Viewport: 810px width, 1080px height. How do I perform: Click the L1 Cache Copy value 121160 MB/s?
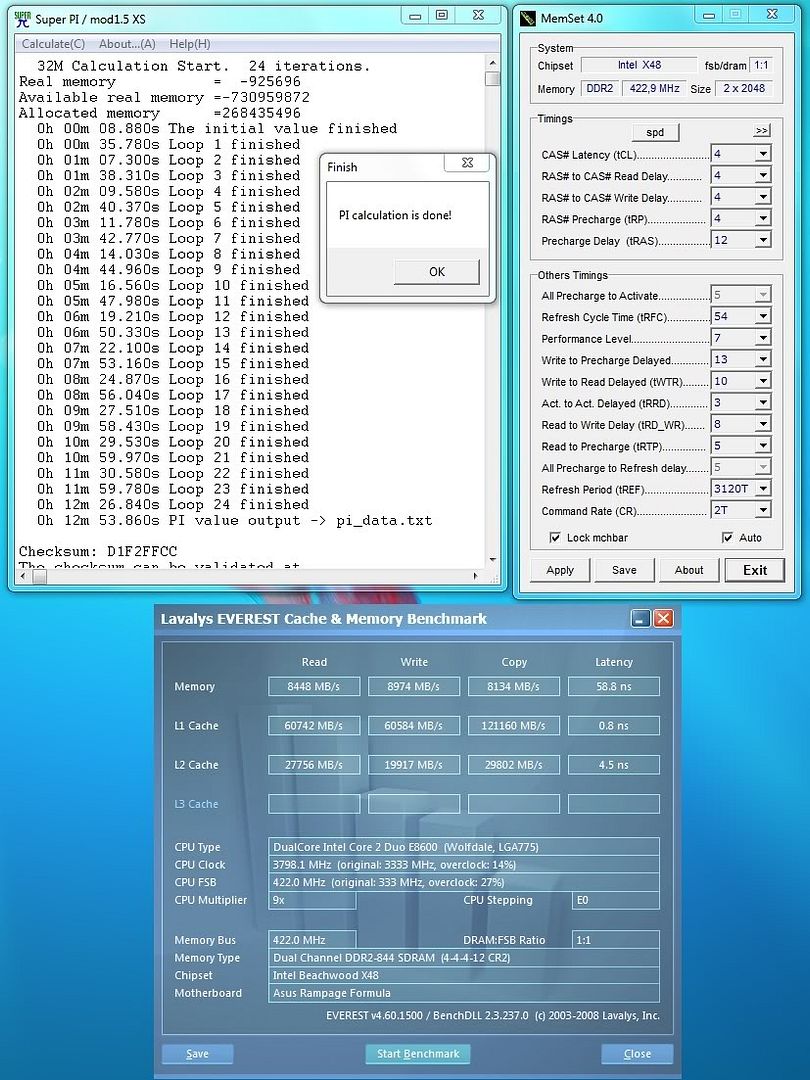[514, 725]
